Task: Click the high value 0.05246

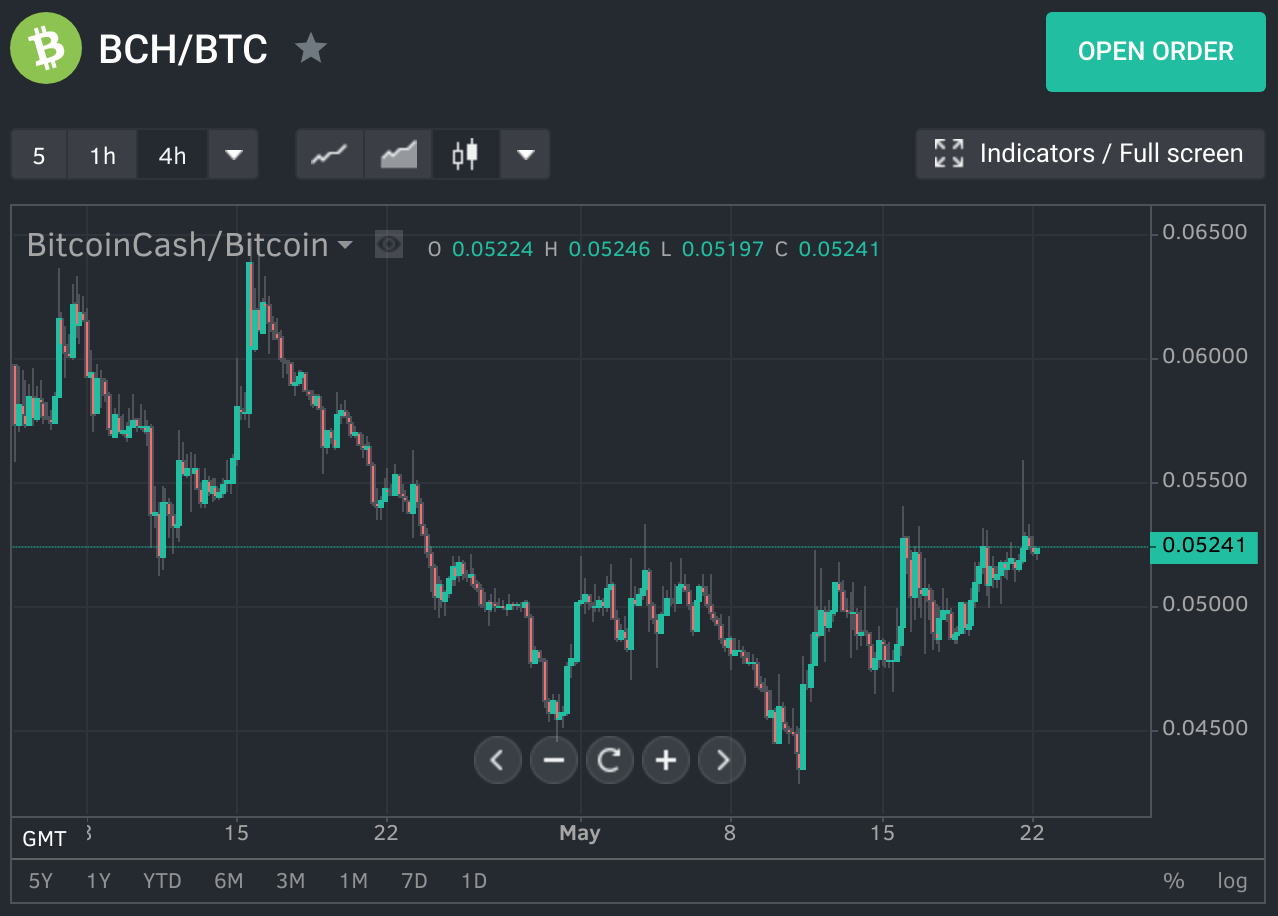Action: [609, 249]
